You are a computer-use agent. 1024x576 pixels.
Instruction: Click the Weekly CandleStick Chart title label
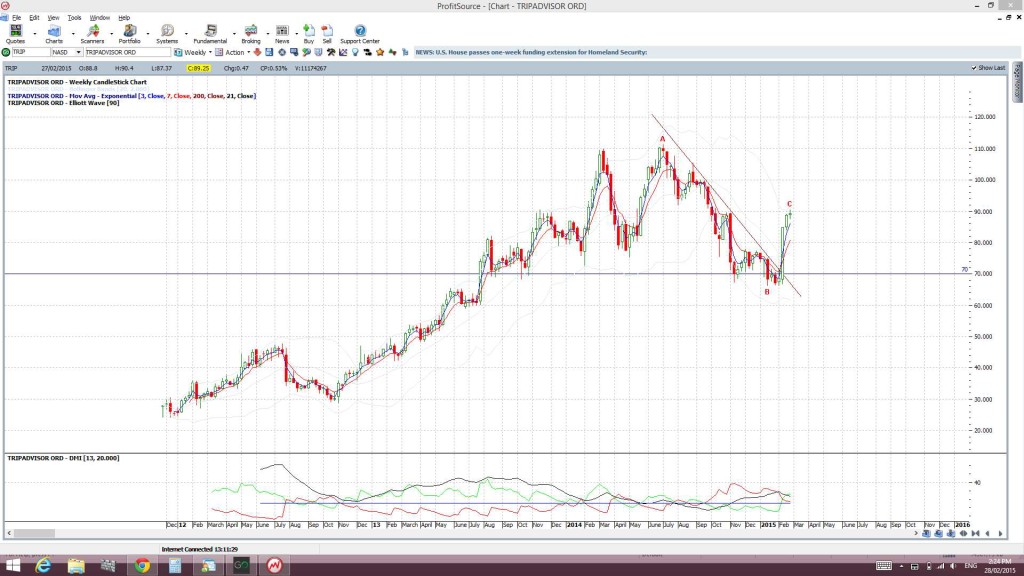(77, 82)
